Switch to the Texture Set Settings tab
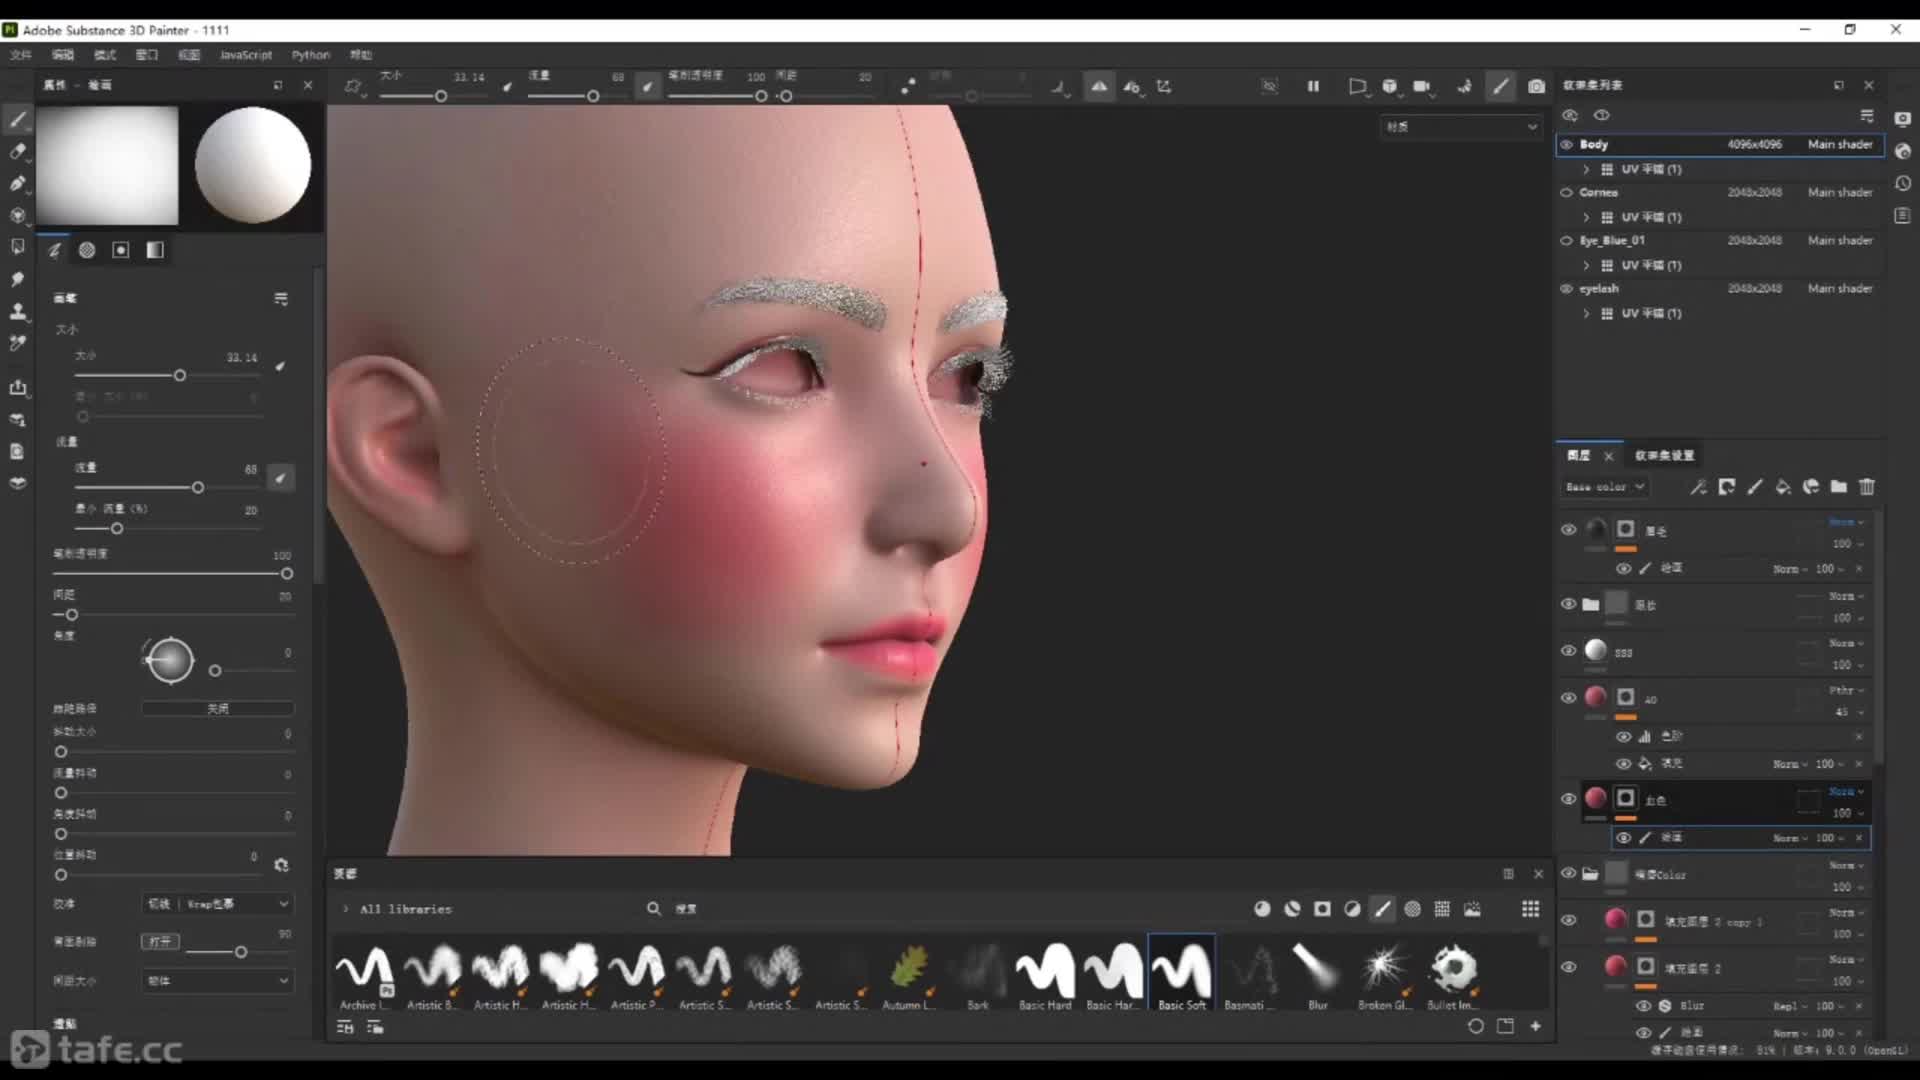 pyautogui.click(x=1664, y=456)
